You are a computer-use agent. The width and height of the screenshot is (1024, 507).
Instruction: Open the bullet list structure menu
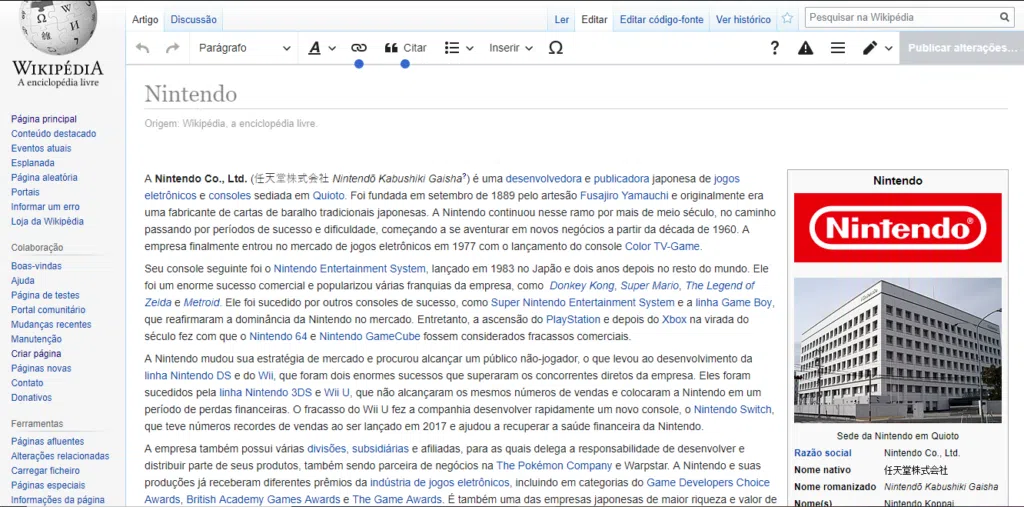coord(458,48)
